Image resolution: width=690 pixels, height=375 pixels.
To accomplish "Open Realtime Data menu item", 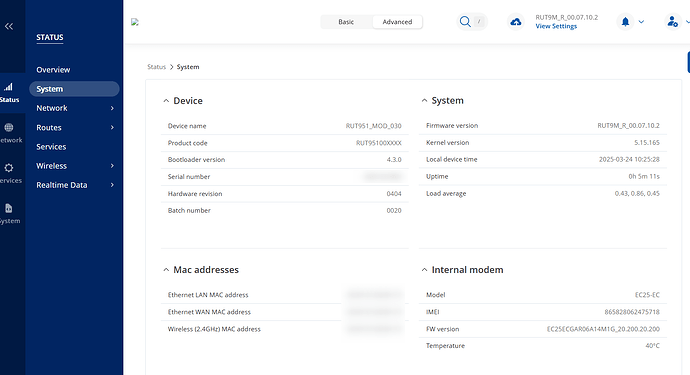I will (x=62, y=185).
